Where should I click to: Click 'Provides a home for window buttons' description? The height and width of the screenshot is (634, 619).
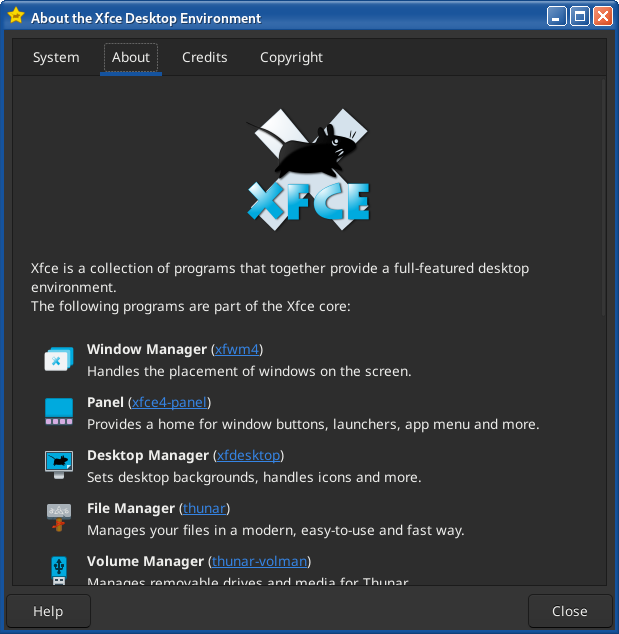tap(313, 425)
